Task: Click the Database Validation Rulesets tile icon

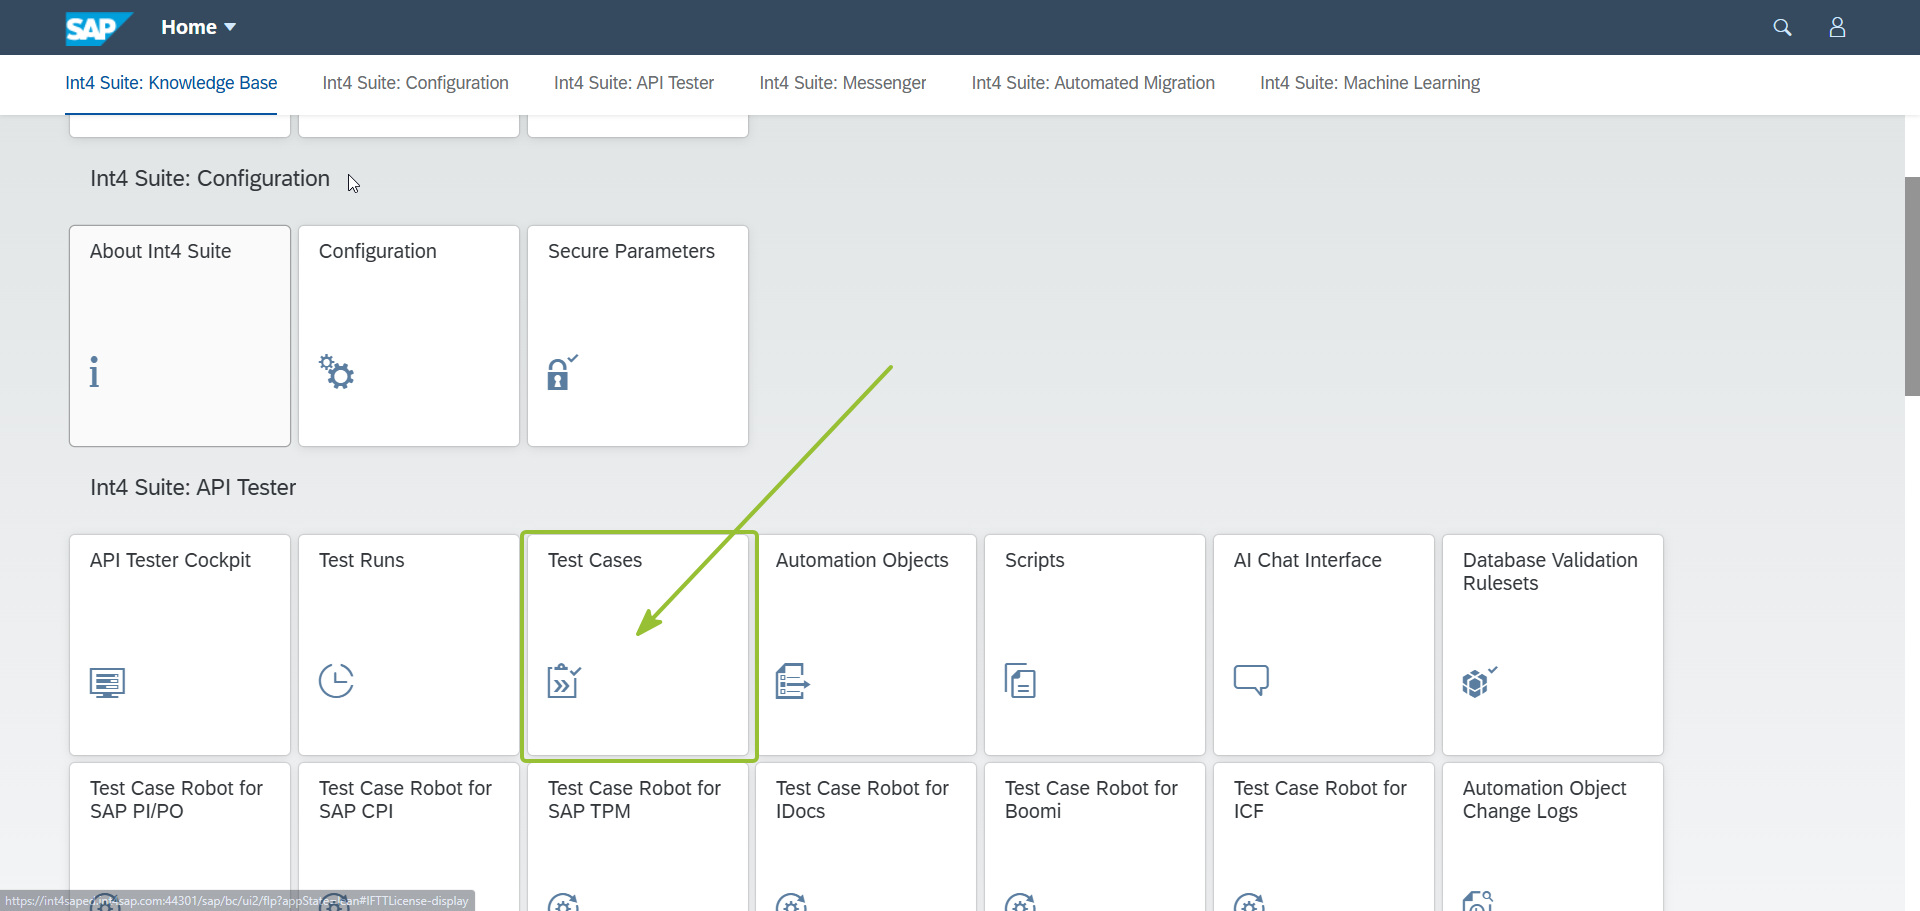Action: [x=1479, y=682]
